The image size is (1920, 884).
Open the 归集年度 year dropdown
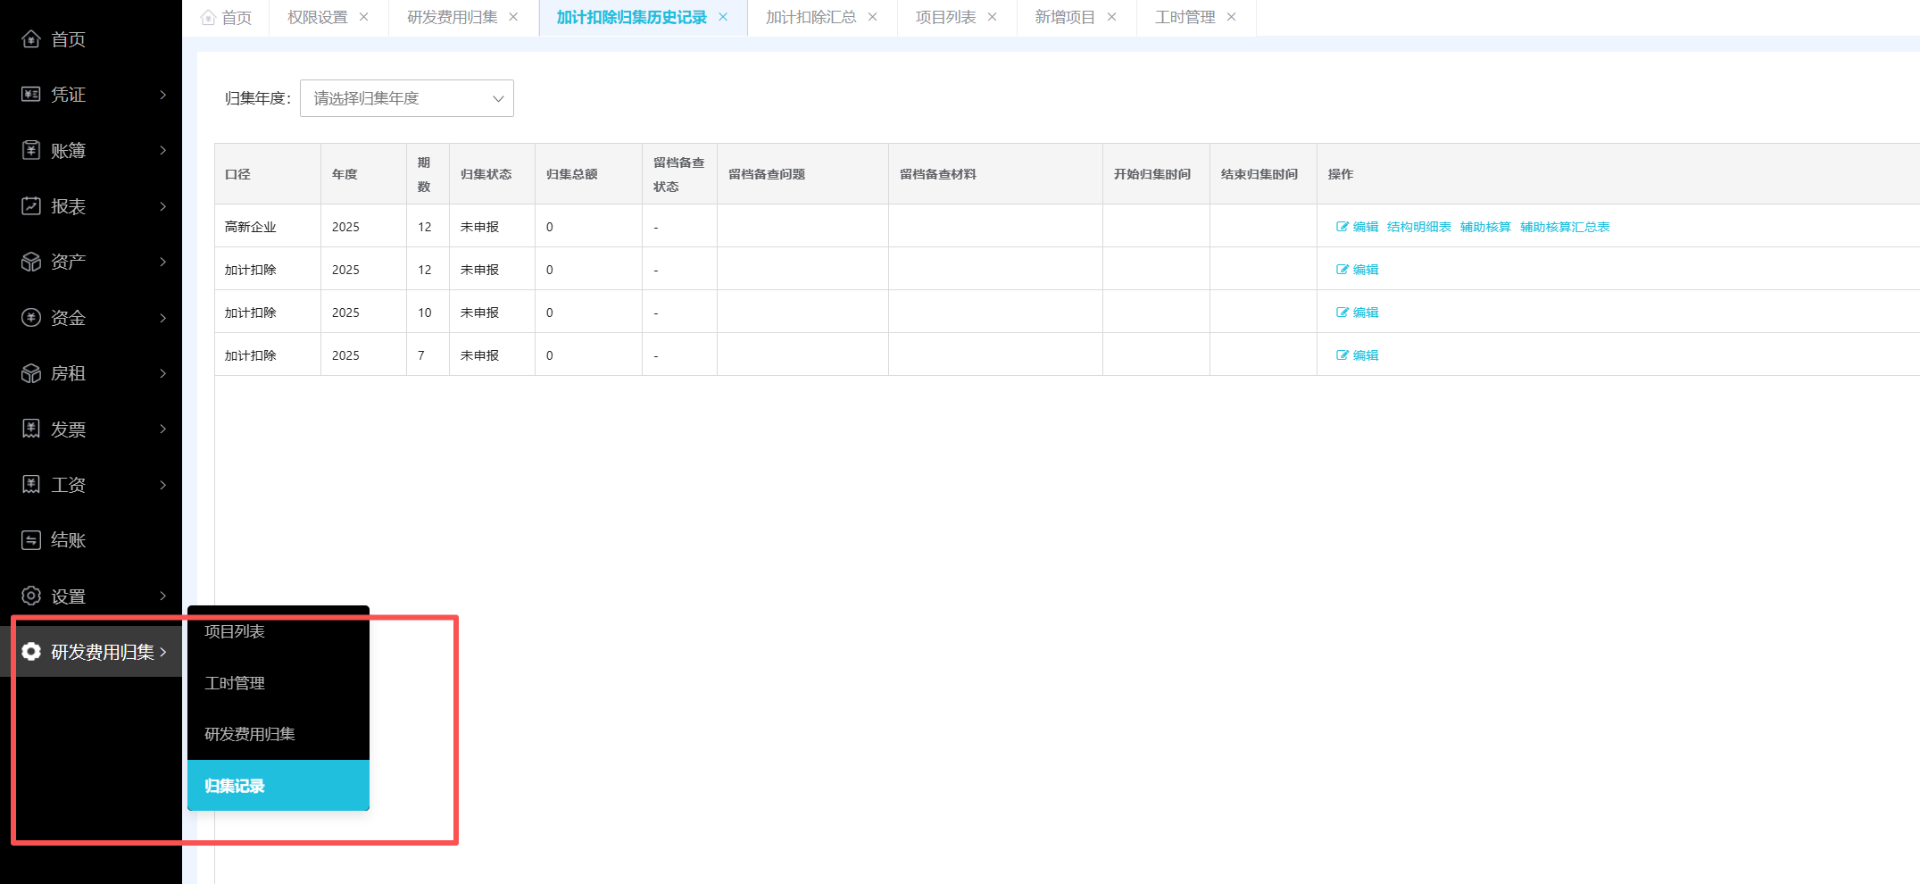pyautogui.click(x=406, y=98)
